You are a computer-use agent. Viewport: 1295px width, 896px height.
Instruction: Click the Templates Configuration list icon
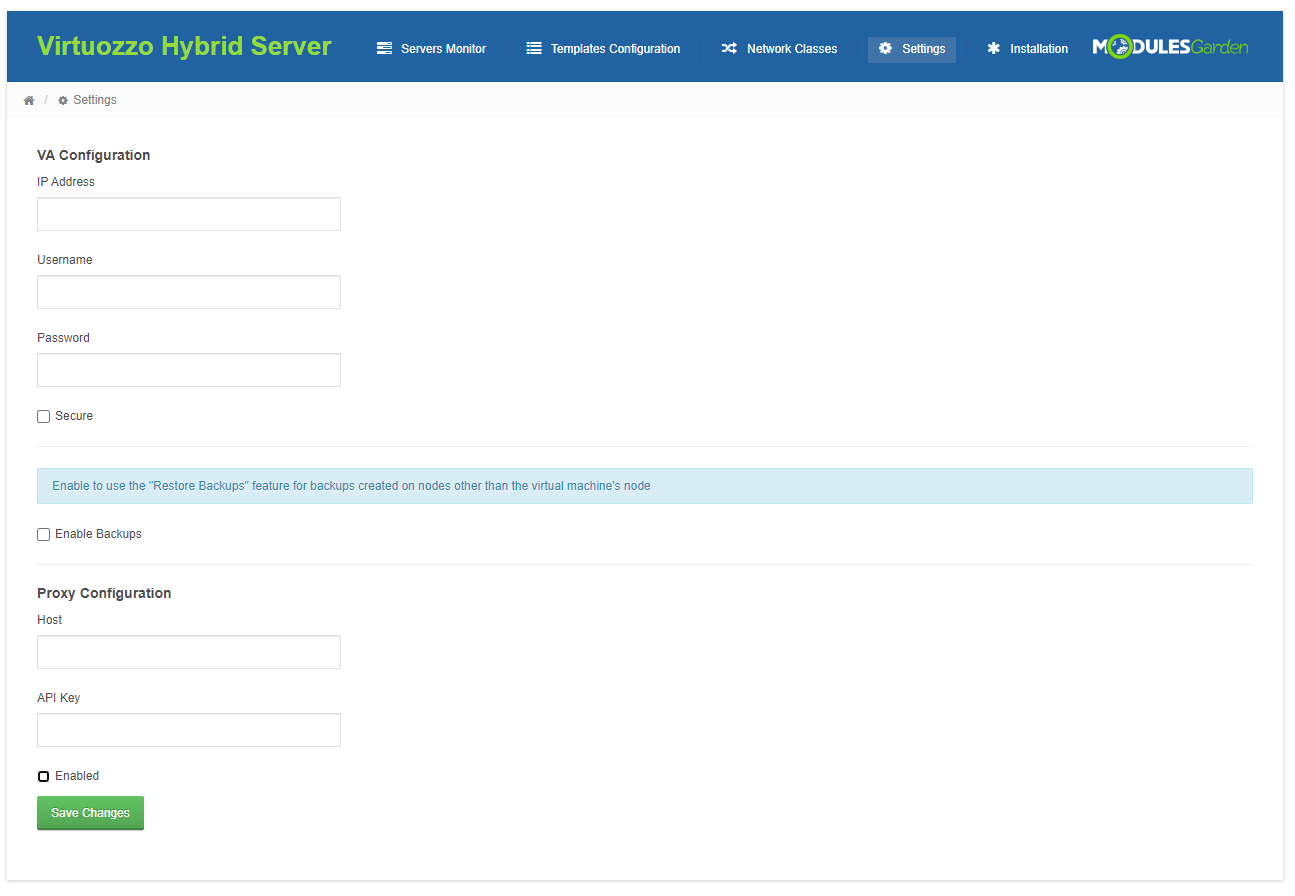[534, 48]
